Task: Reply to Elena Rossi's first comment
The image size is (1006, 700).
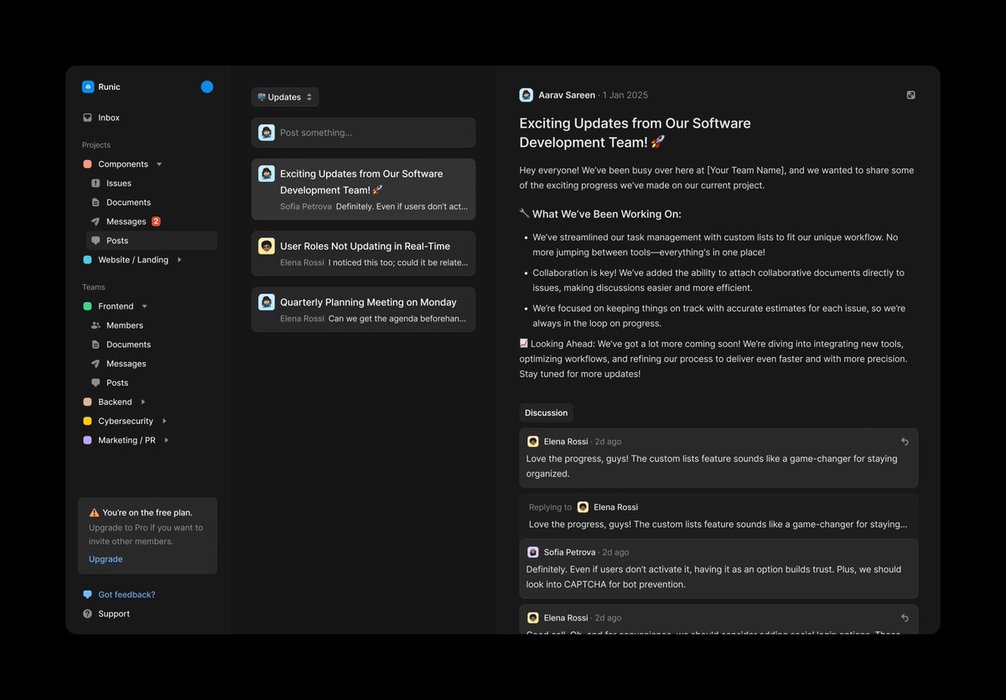Action: (x=904, y=441)
